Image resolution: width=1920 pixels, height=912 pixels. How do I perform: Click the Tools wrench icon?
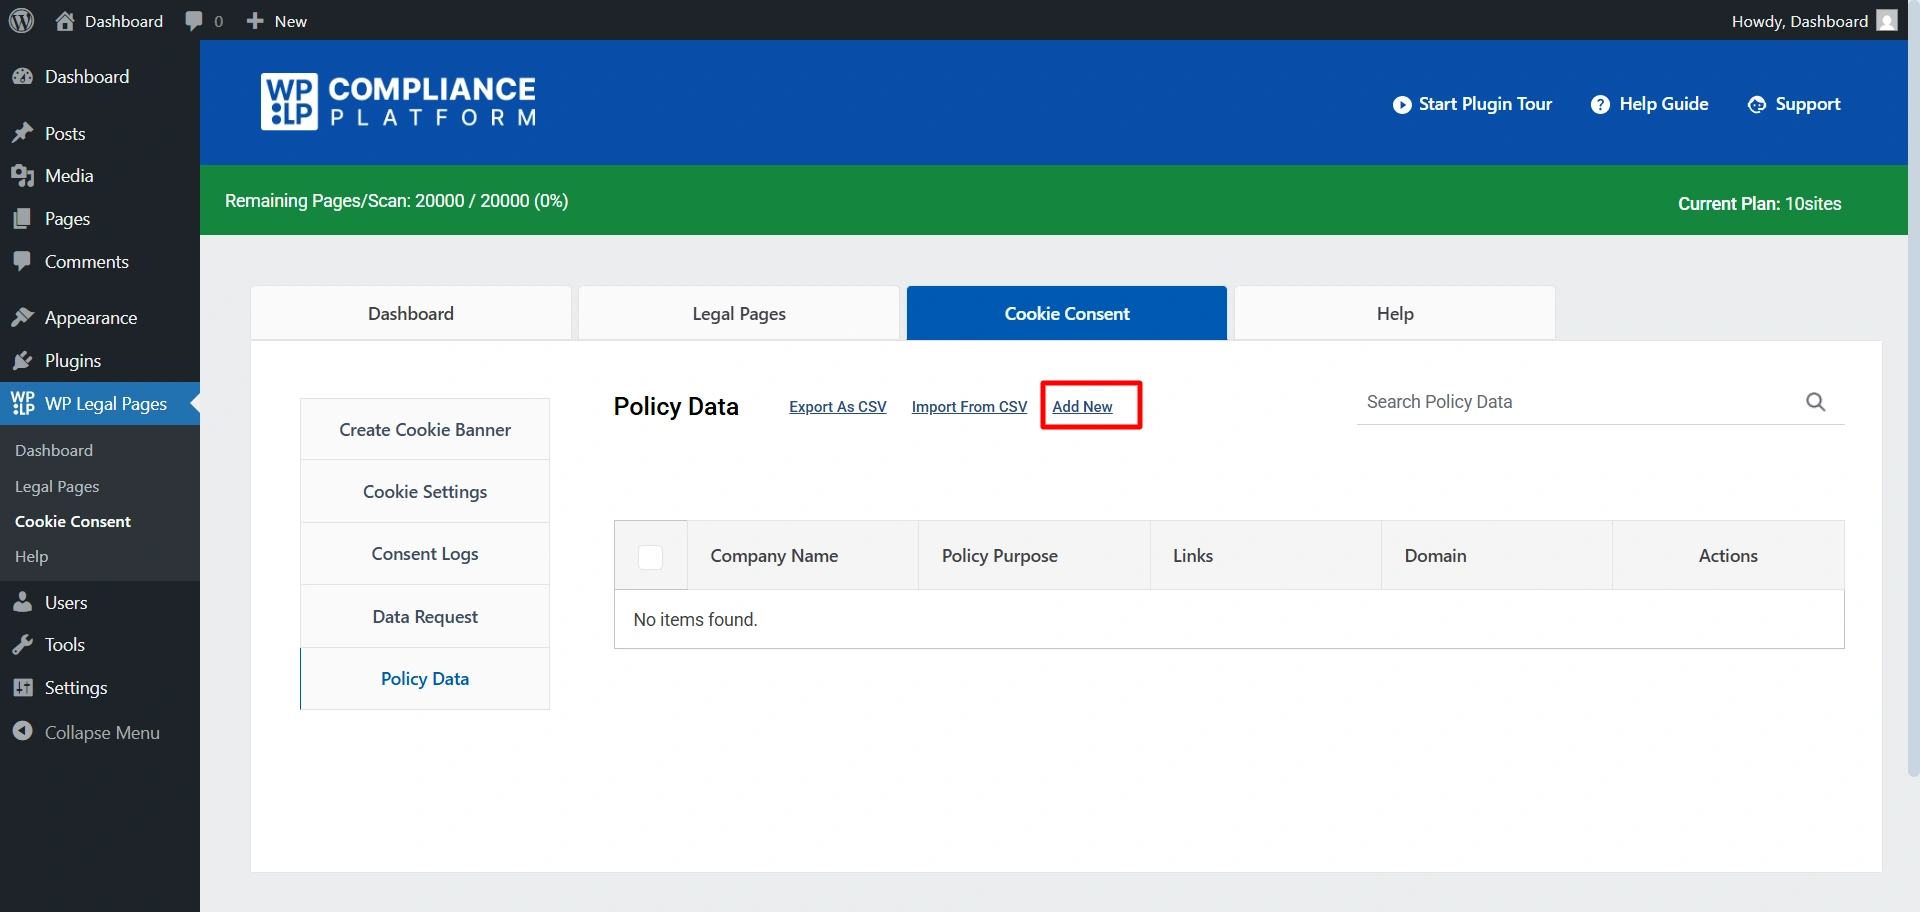[24, 644]
